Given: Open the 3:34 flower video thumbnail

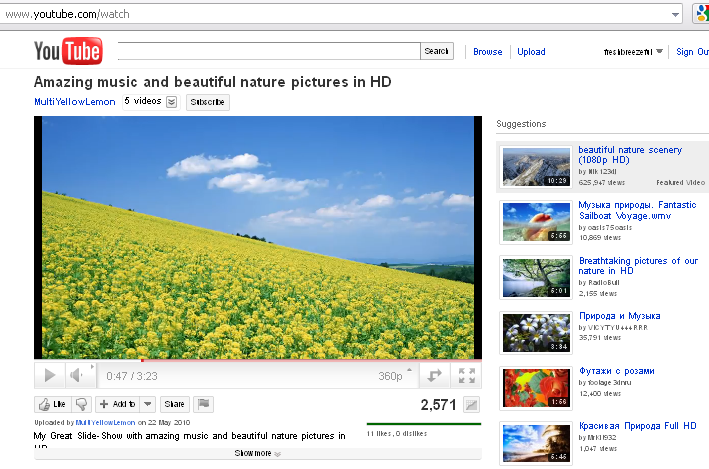Looking at the screenshot, I should click(x=536, y=333).
